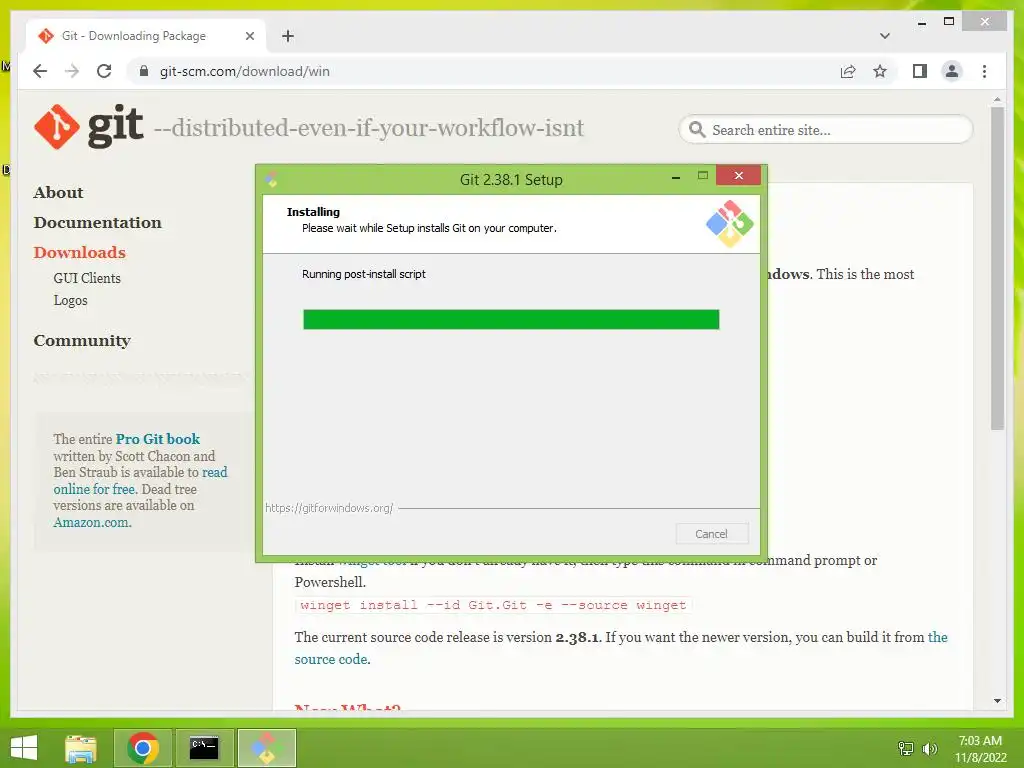Image resolution: width=1024 pixels, height=768 pixels.
Task: Open the About section link
Action: [58, 193]
